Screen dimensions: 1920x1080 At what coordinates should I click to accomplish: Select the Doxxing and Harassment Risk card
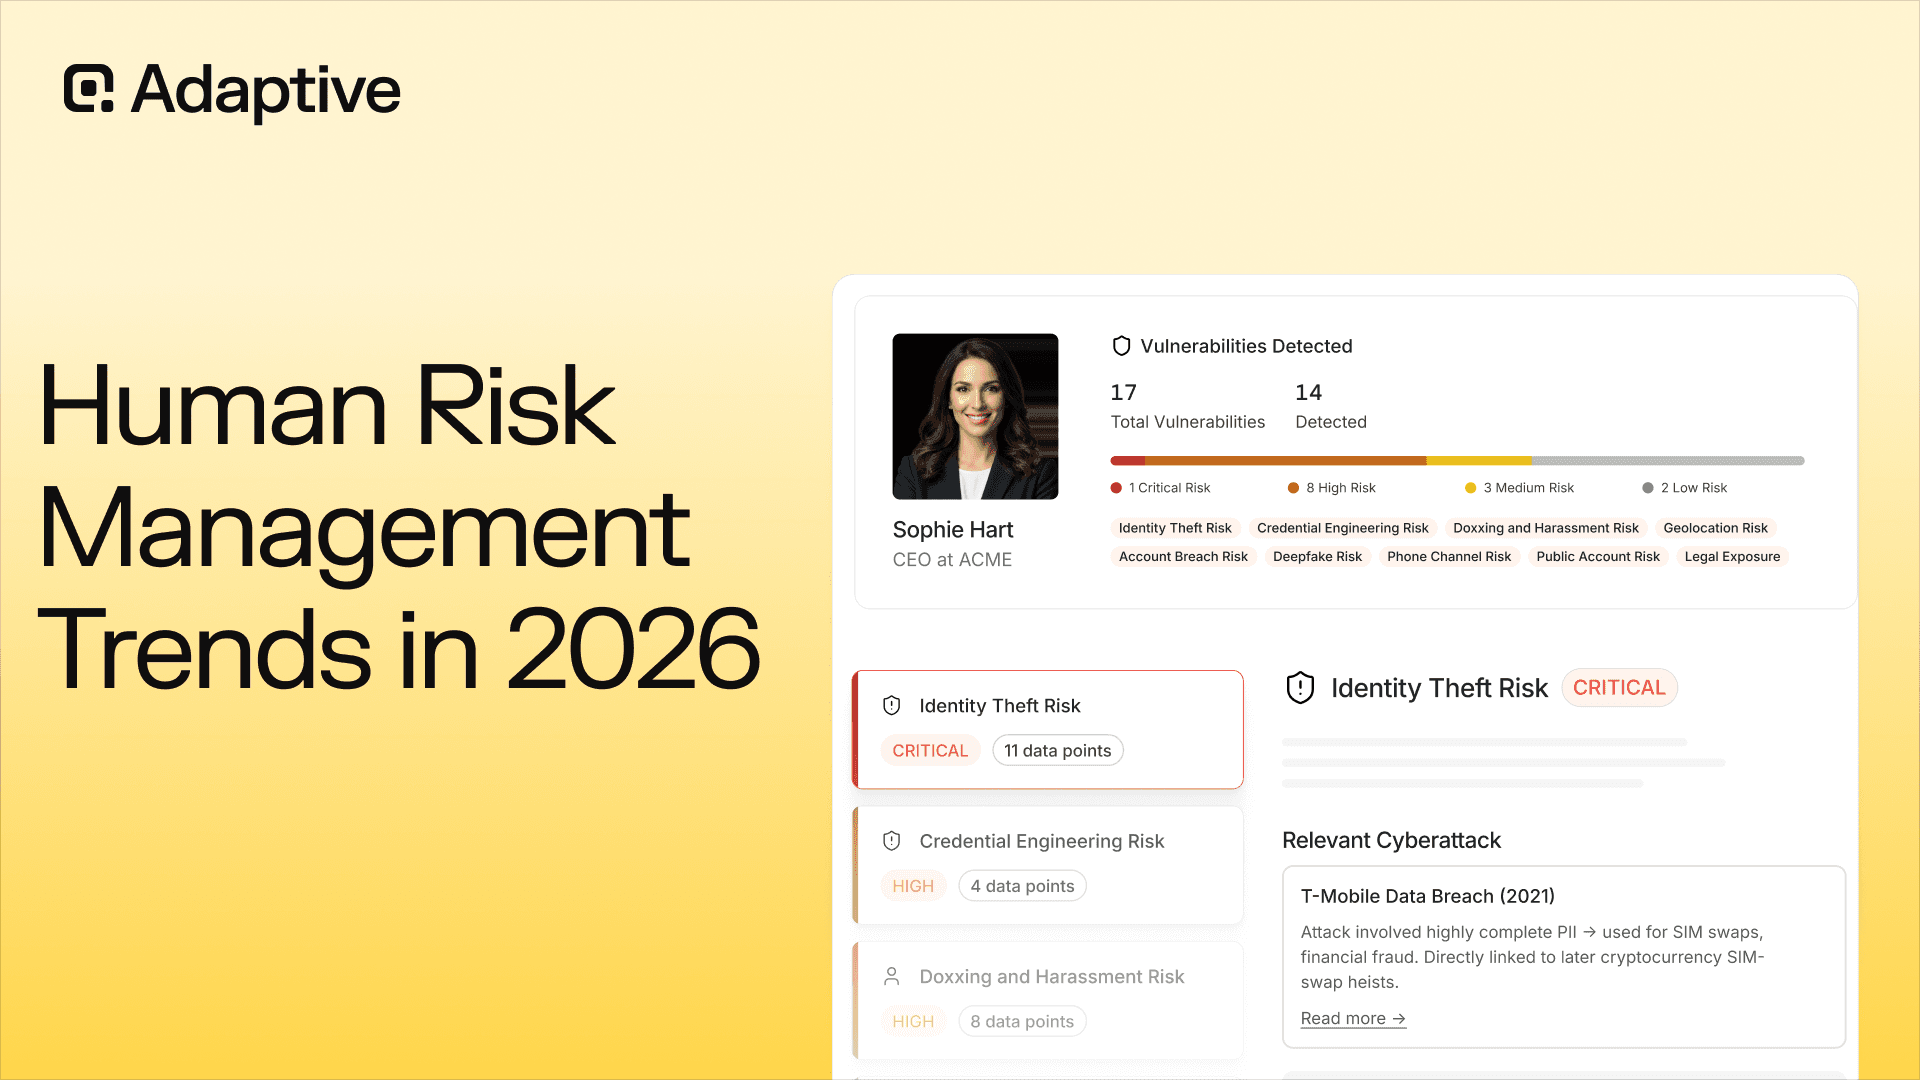[1048, 1000]
